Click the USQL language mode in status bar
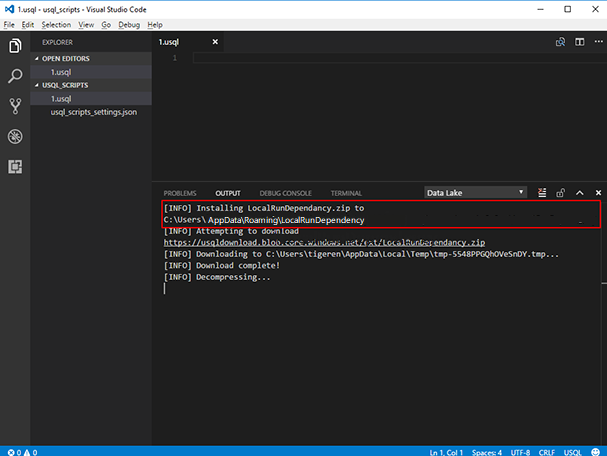Screen dimensions: 607x456 point(573,452)
